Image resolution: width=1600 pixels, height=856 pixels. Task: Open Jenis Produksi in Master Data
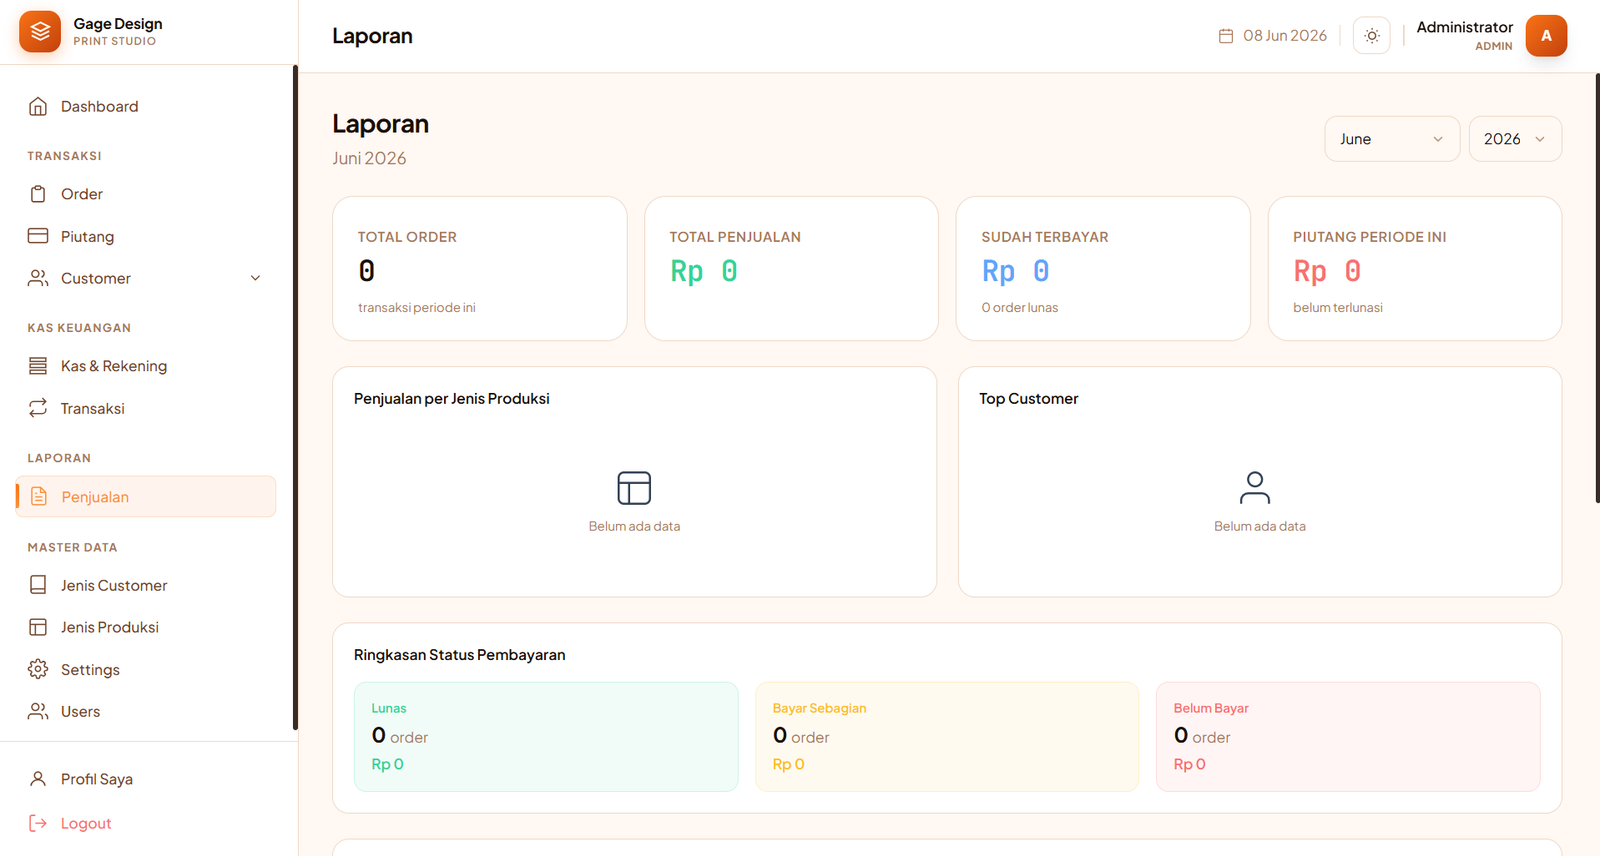146,627
